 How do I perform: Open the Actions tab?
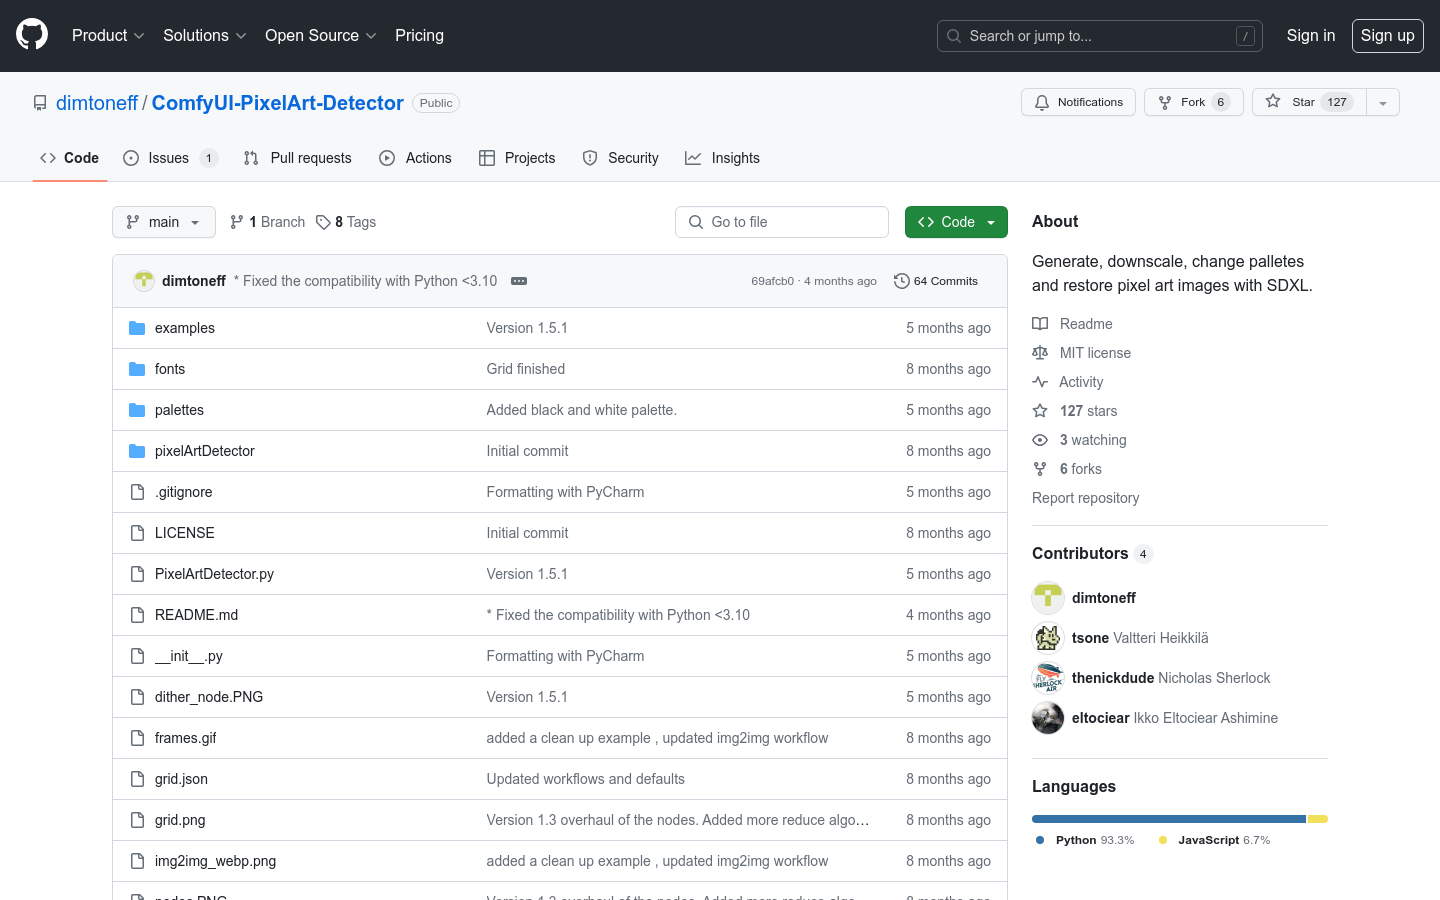point(415,158)
